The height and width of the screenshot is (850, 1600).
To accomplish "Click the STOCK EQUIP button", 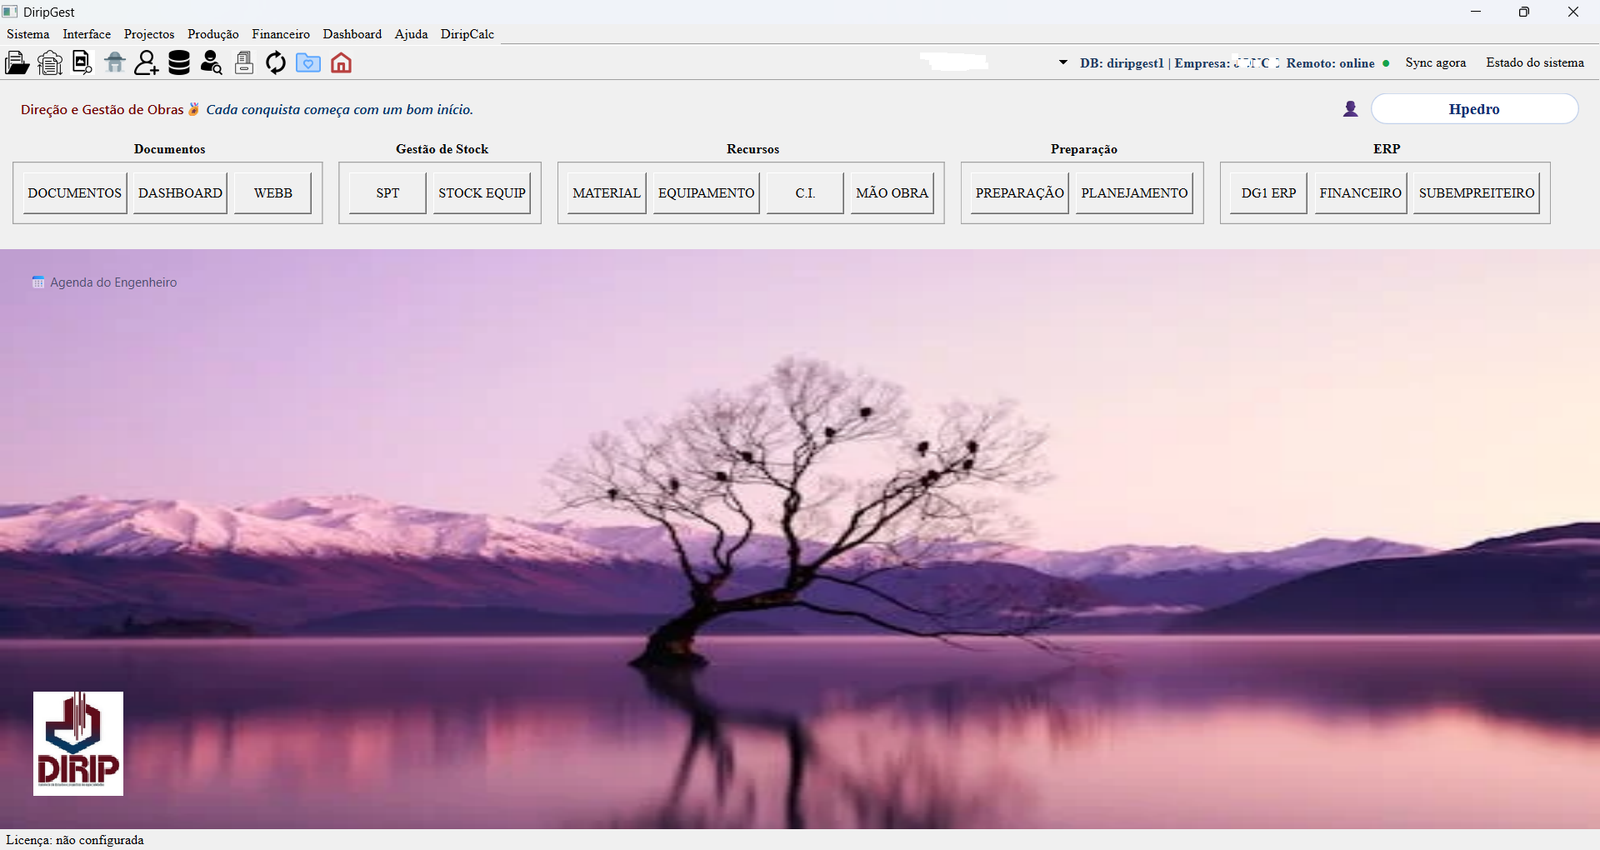I will click(x=482, y=193).
